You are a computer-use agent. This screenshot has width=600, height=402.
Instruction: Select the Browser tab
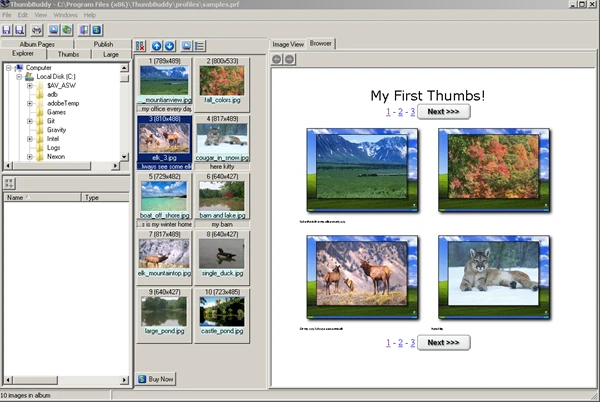tap(321, 44)
